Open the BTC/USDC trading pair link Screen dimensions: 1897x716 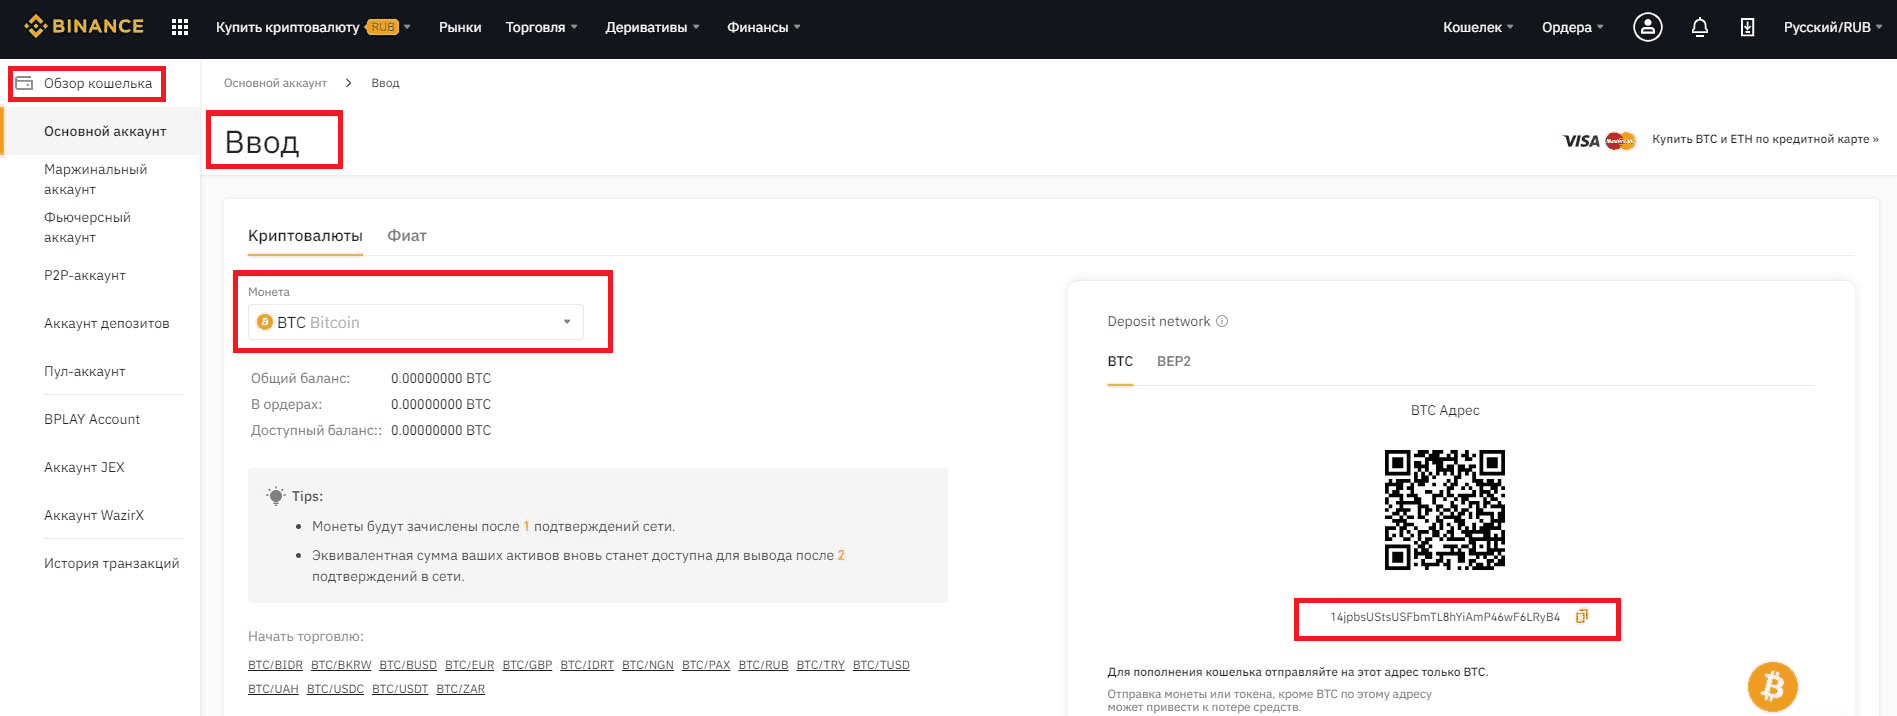pyautogui.click(x=335, y=689)
